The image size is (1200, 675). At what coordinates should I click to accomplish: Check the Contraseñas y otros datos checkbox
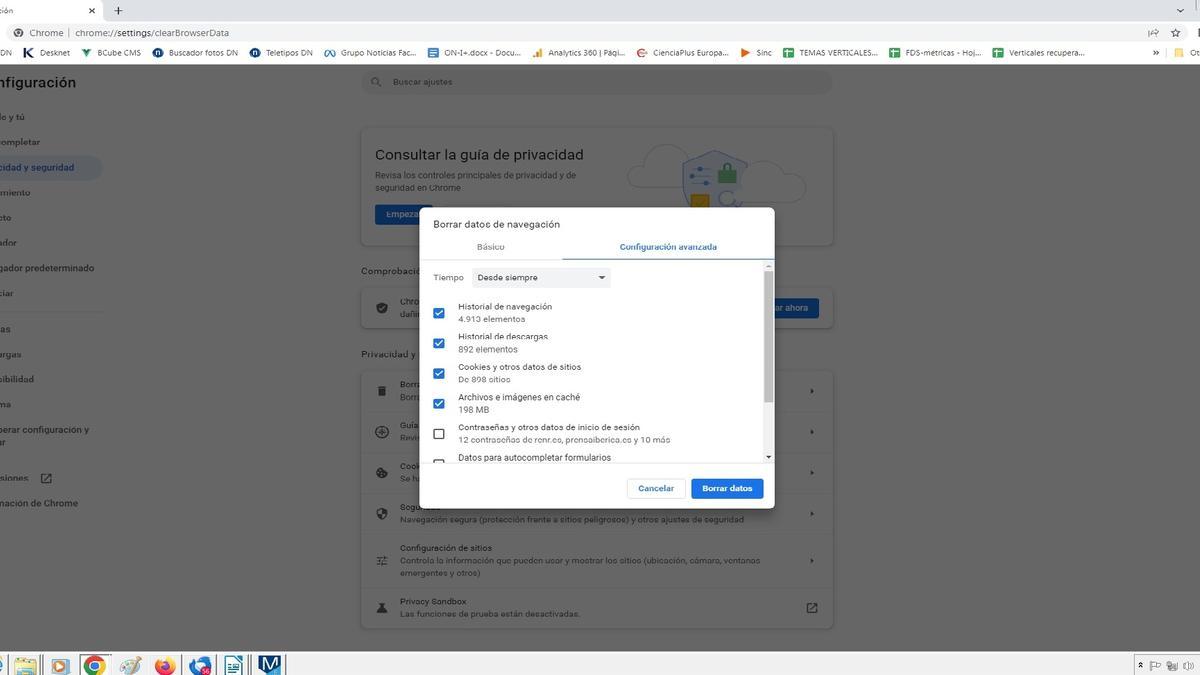point(439,434)
